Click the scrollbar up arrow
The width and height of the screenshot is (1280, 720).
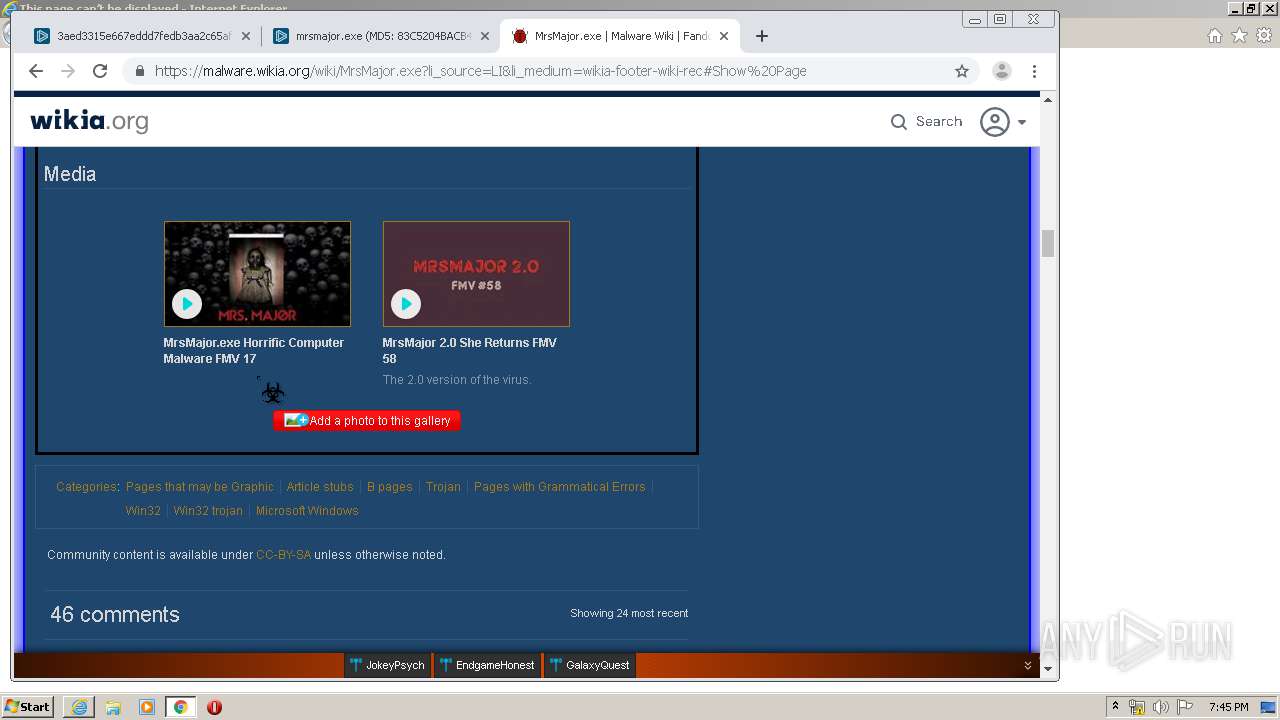[1048, 99]
